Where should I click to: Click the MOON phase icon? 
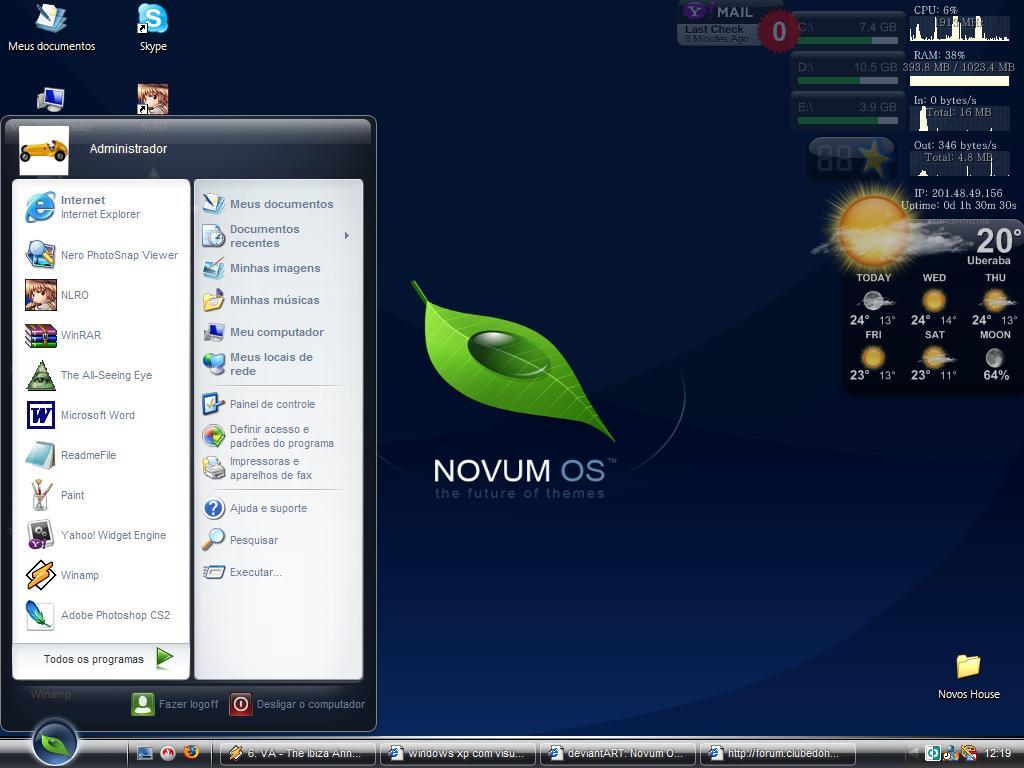(995, 358)
